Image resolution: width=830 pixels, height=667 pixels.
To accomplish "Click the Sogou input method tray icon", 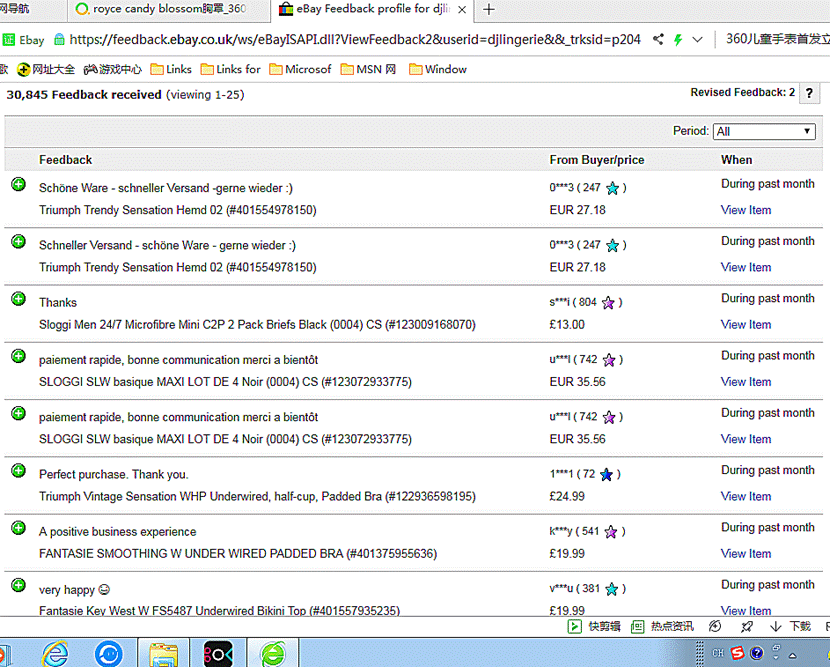I will point(736,653).
